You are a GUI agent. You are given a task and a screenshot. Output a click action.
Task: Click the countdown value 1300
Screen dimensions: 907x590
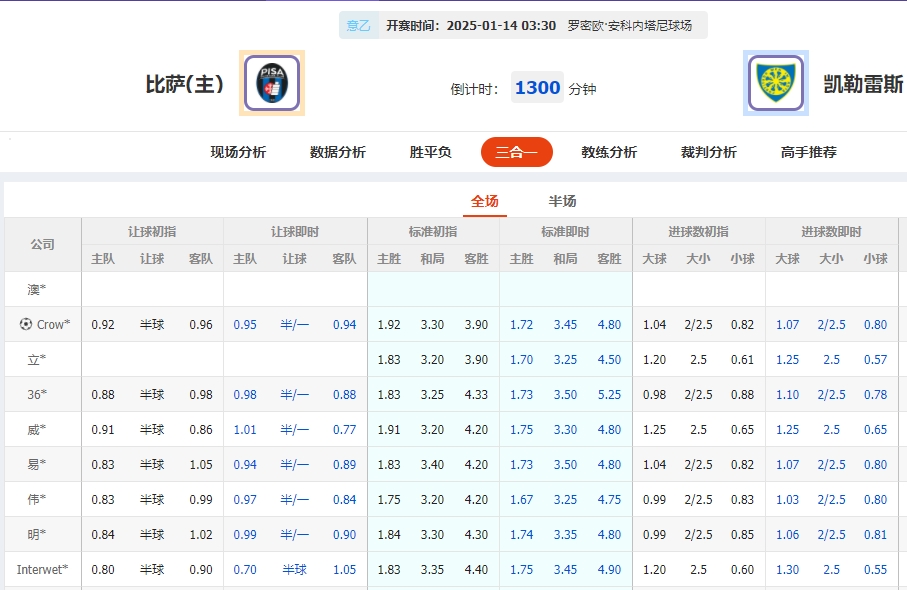coord(537,87)
